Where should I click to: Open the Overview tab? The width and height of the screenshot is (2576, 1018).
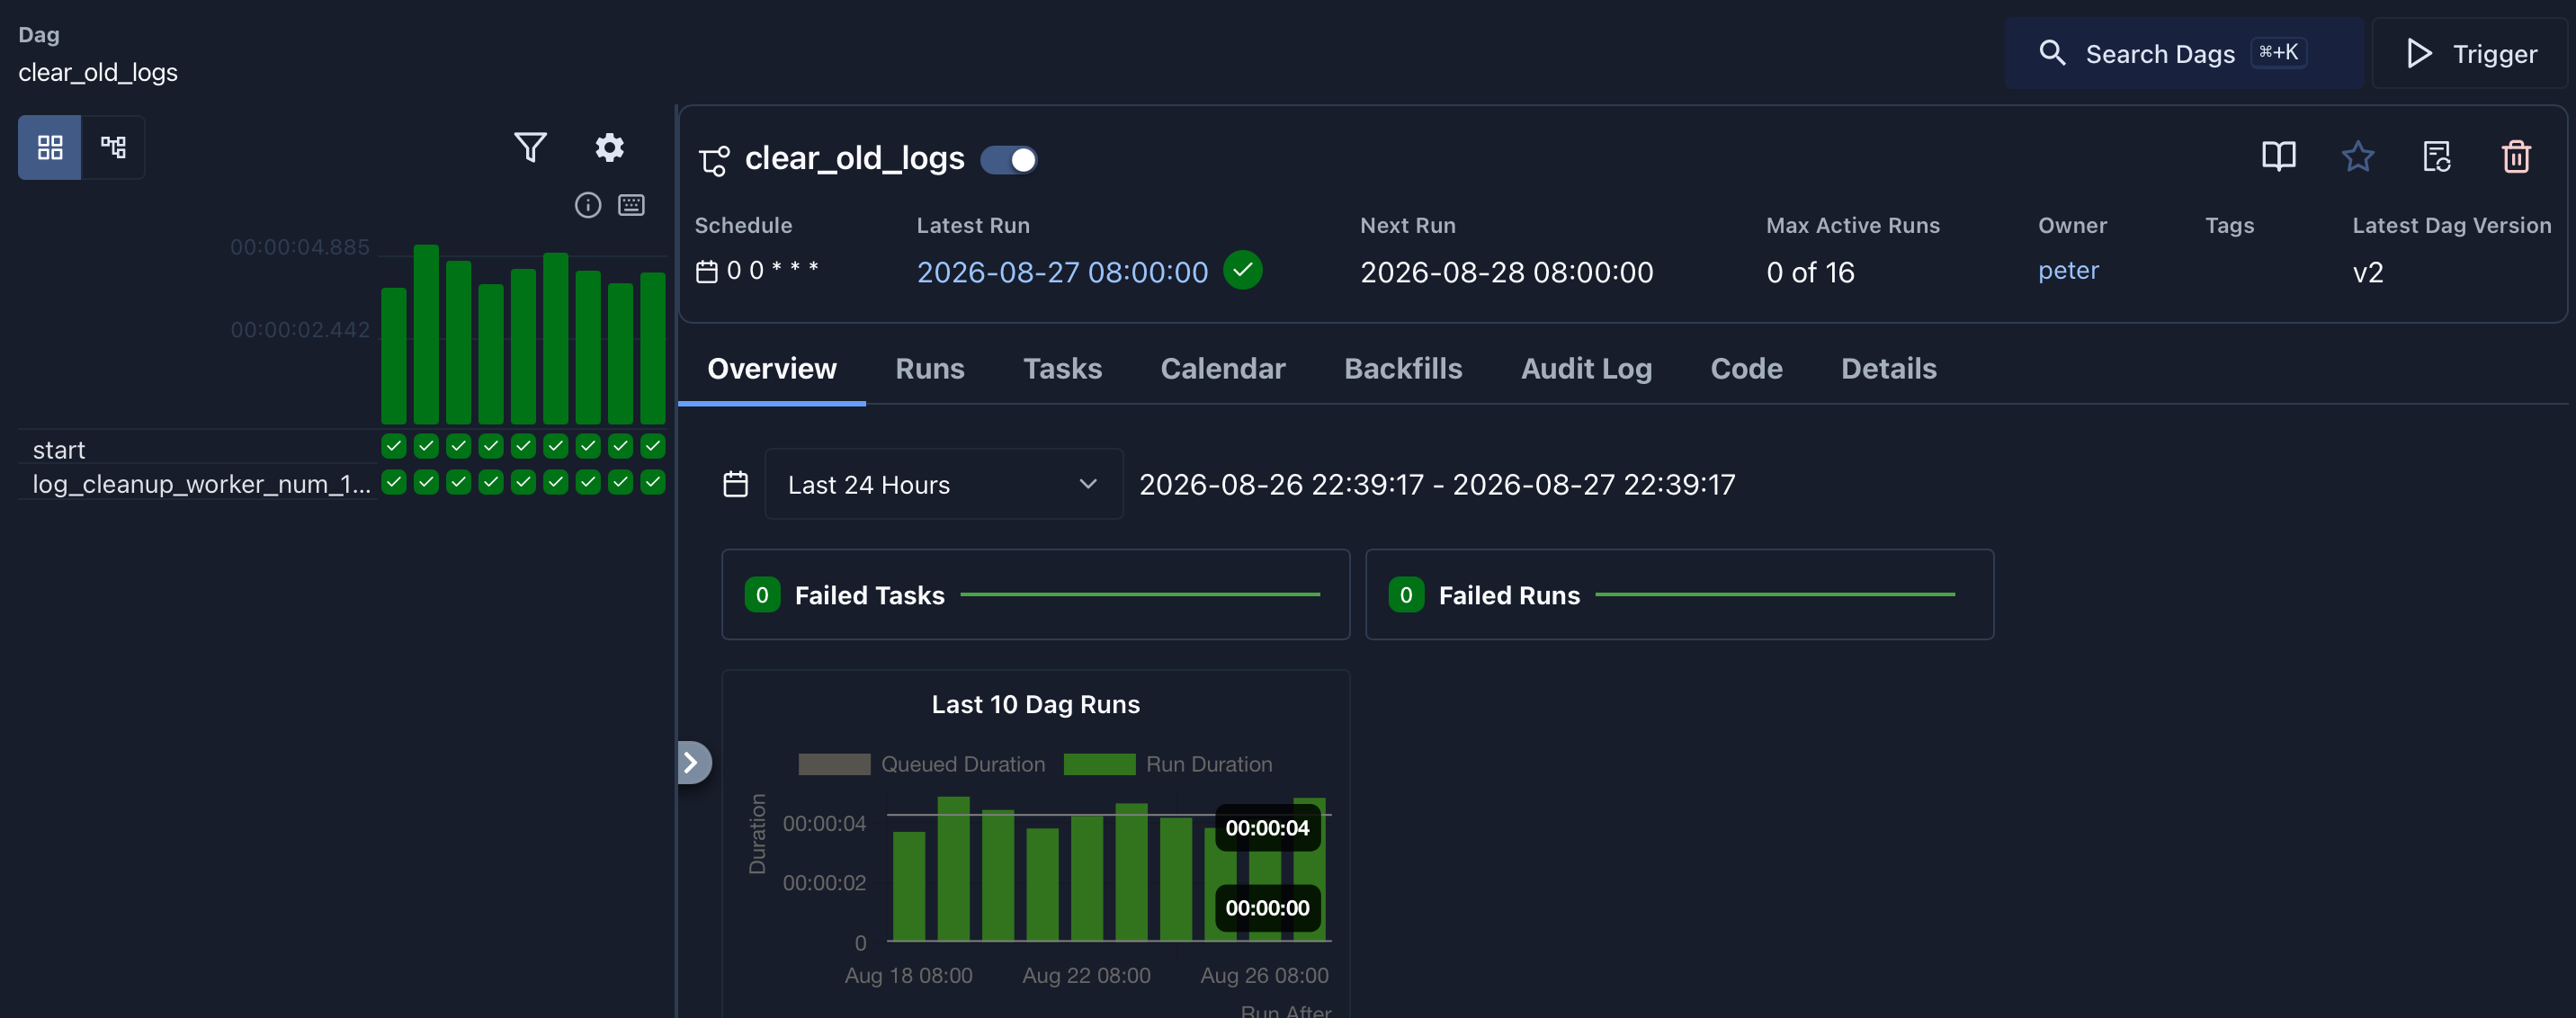click(x=771, y=369)
